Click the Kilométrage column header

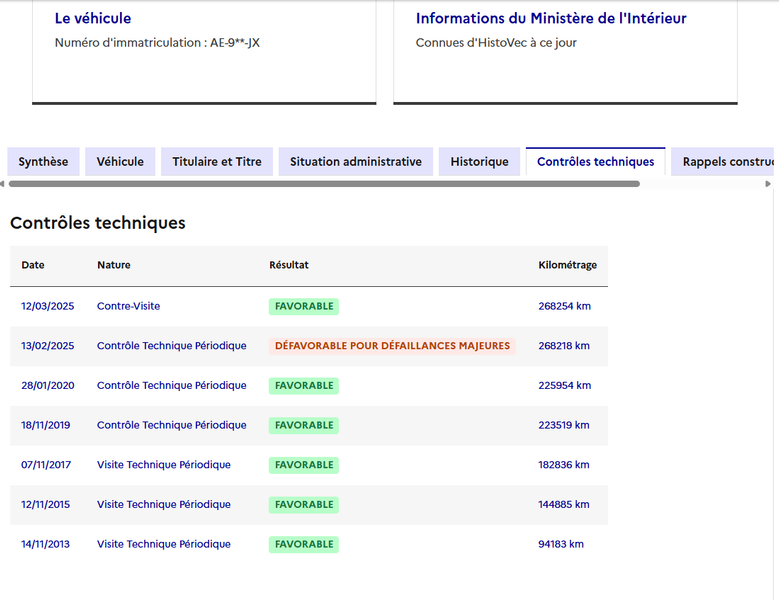pyautogui.click(x=567, y=265)
